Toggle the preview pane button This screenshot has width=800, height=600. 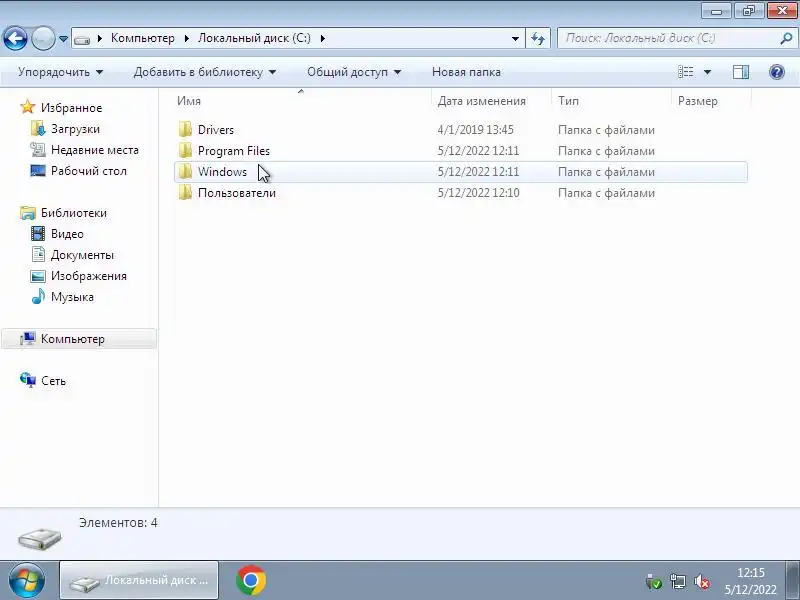[x=741, y=72]
